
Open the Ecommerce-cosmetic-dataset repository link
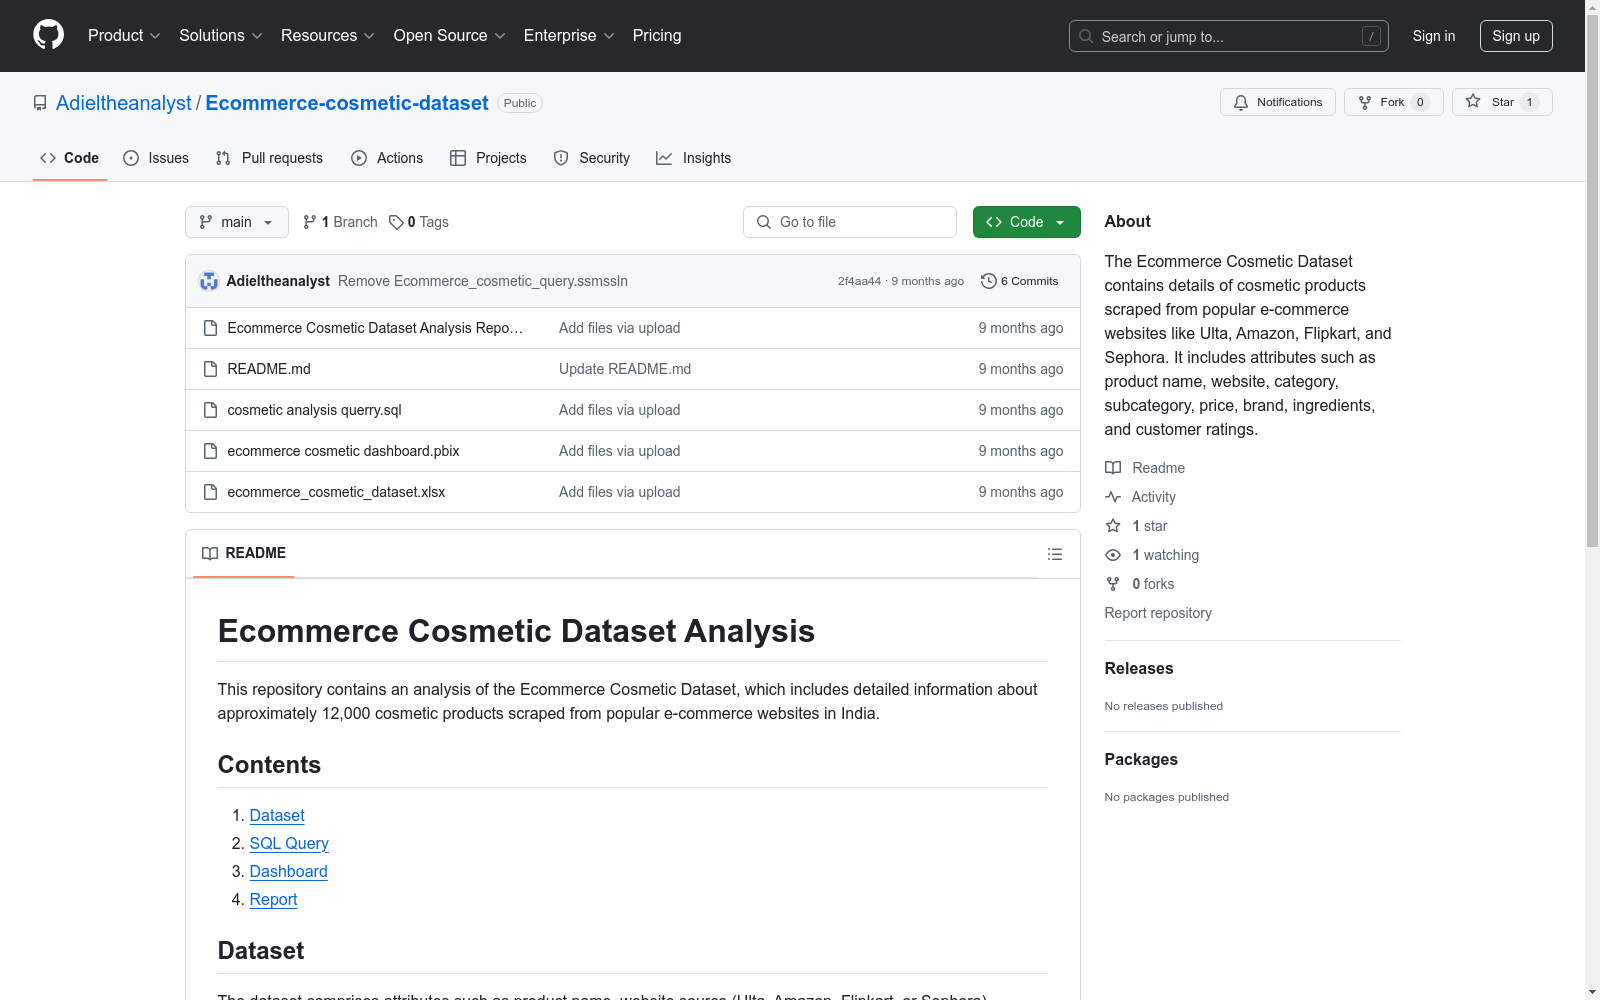(347, 103)
